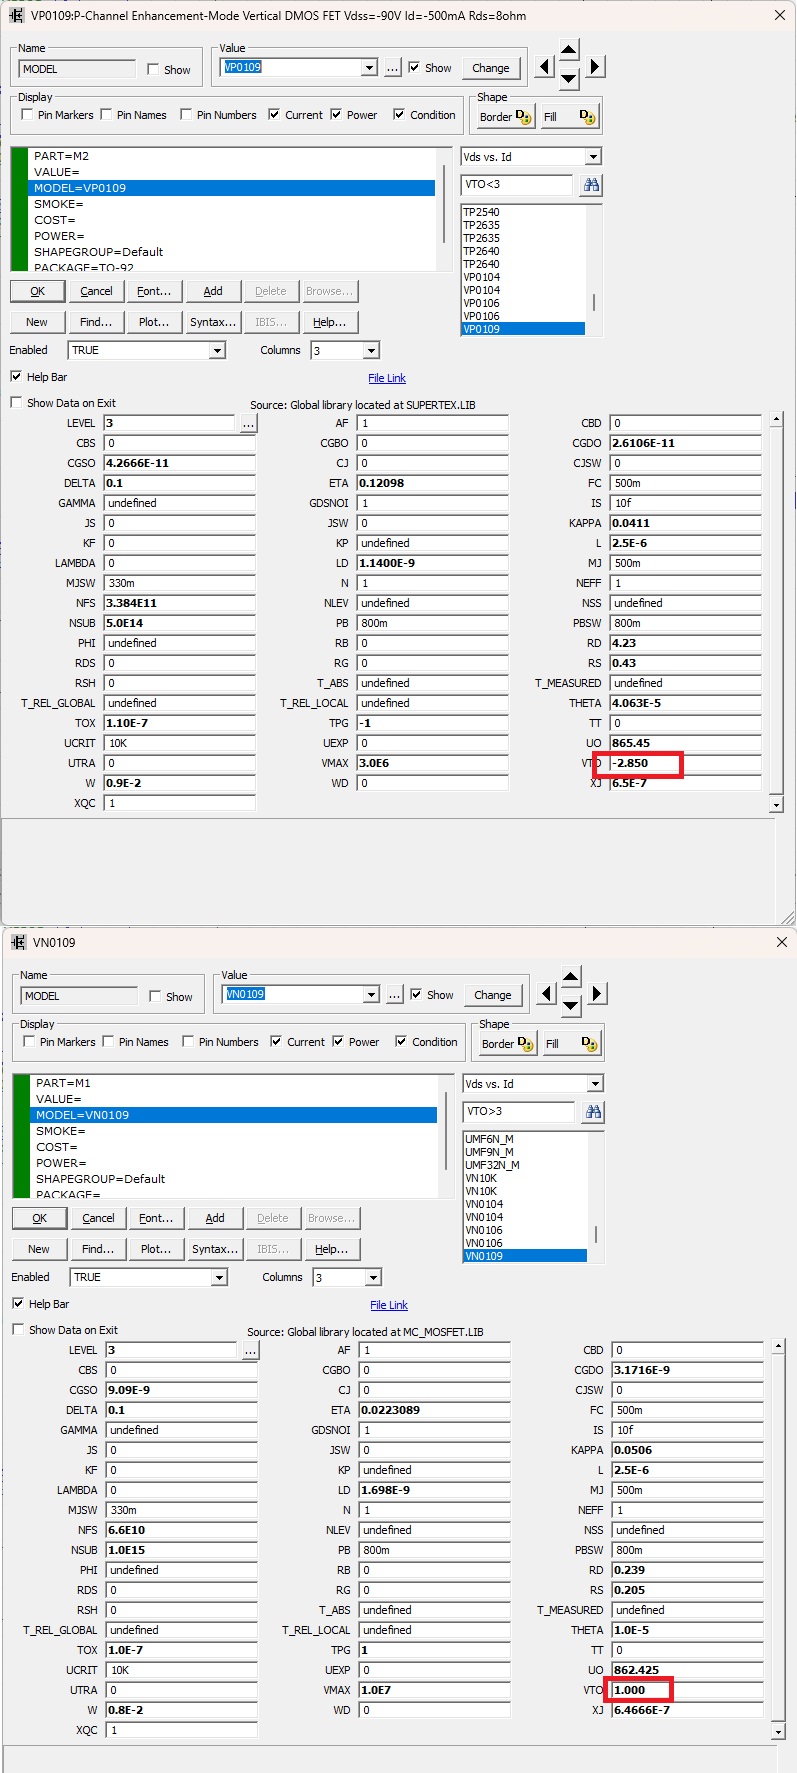Screen dimensions: 797x1773
Task: Uncheck Help Bar in VP0109 dialog
Action: point(16,377)
